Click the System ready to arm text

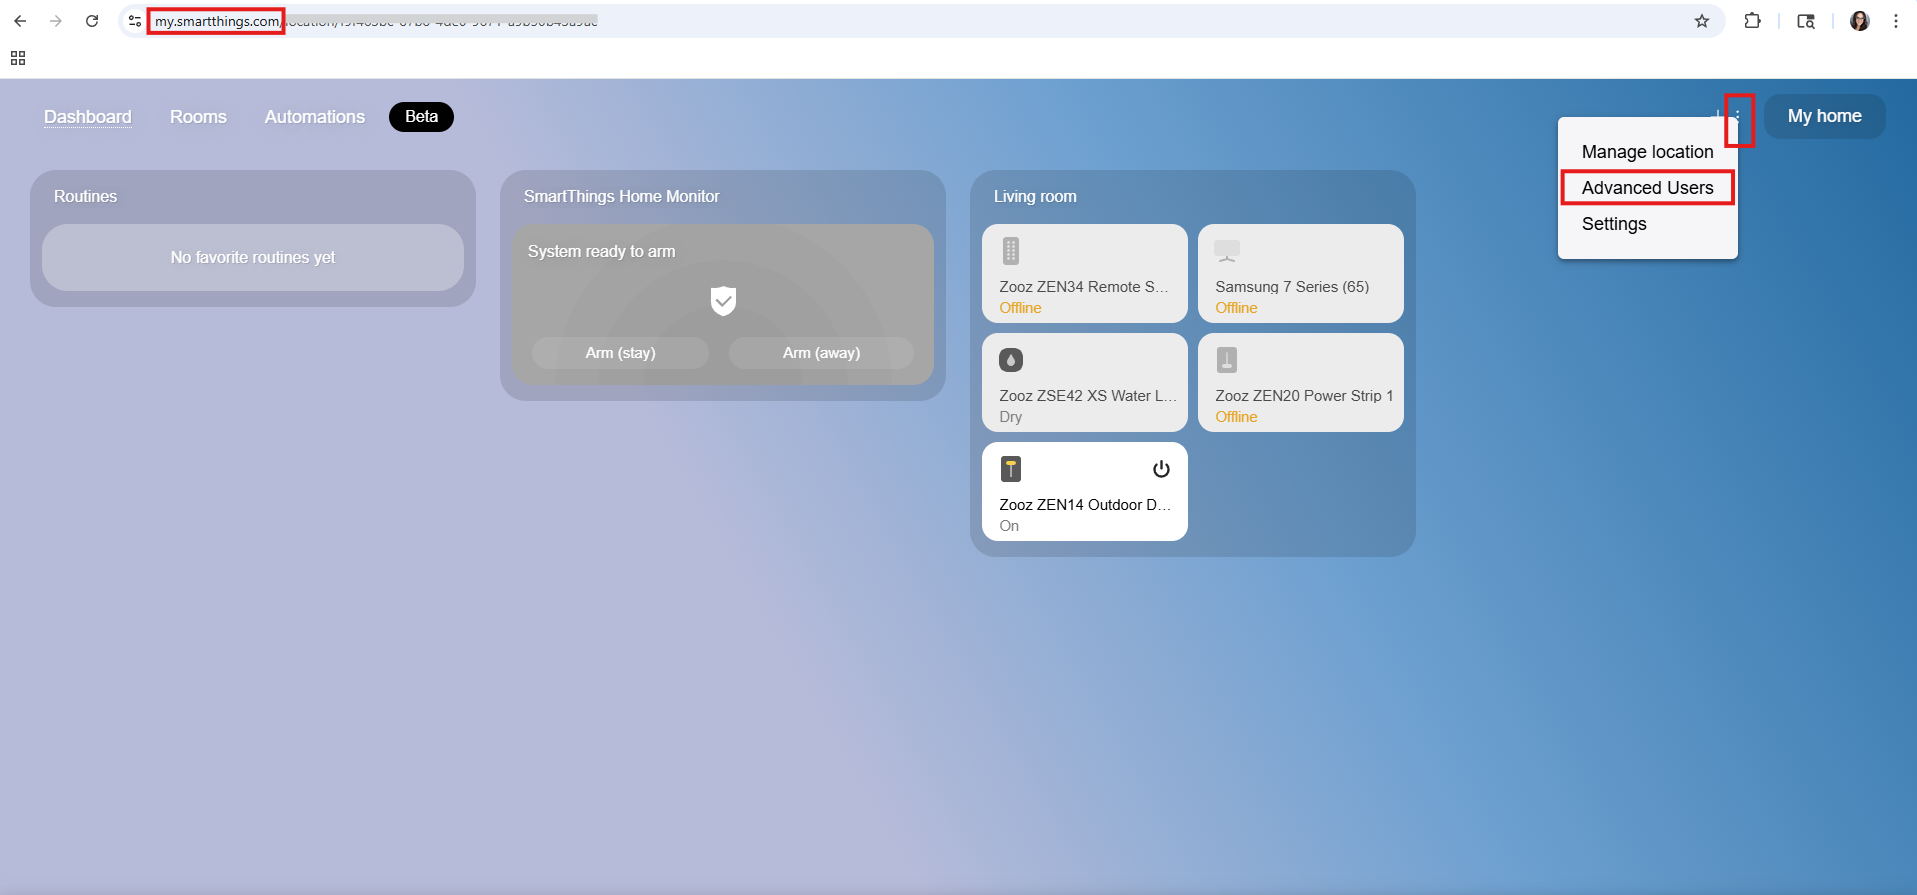click(601, 251)
